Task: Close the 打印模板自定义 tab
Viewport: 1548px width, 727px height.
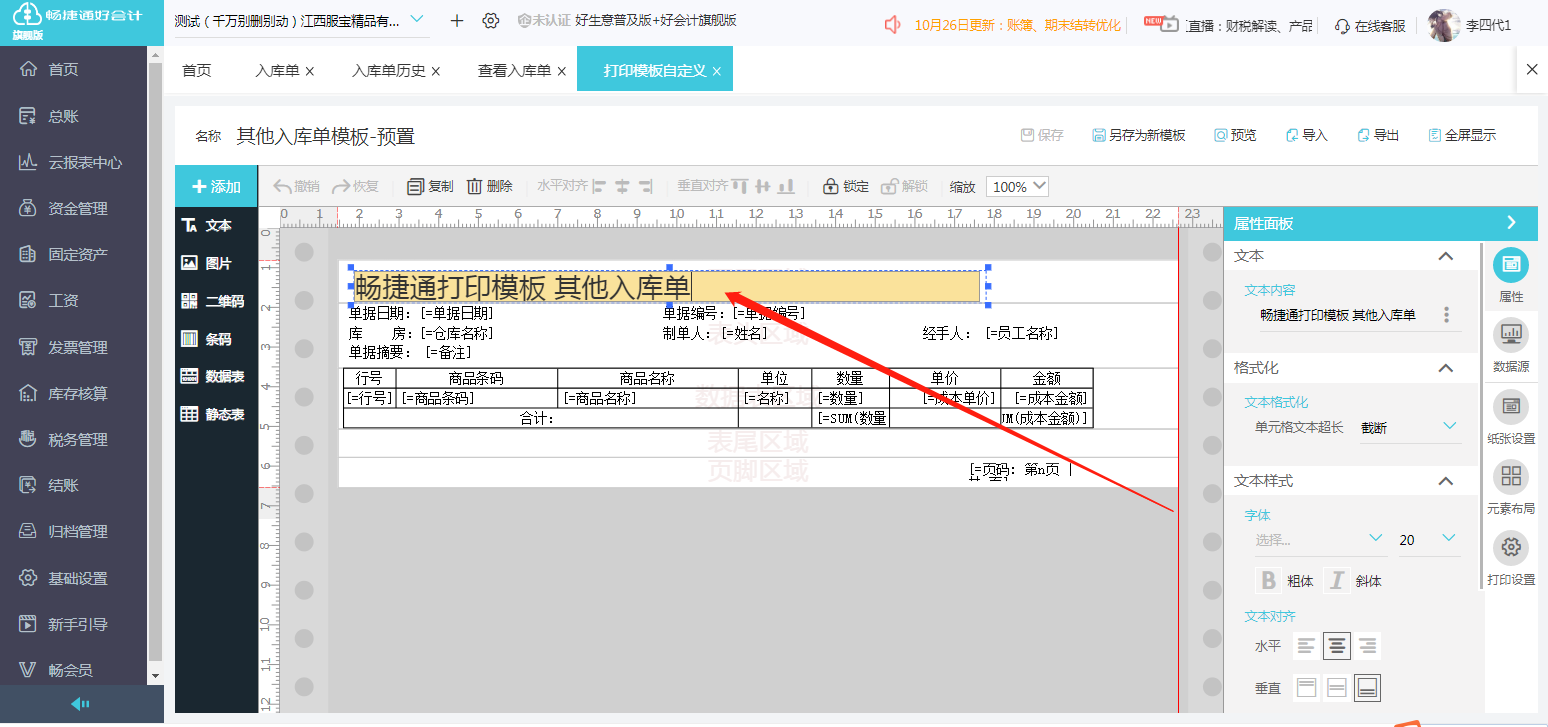Action: point(717,72)
